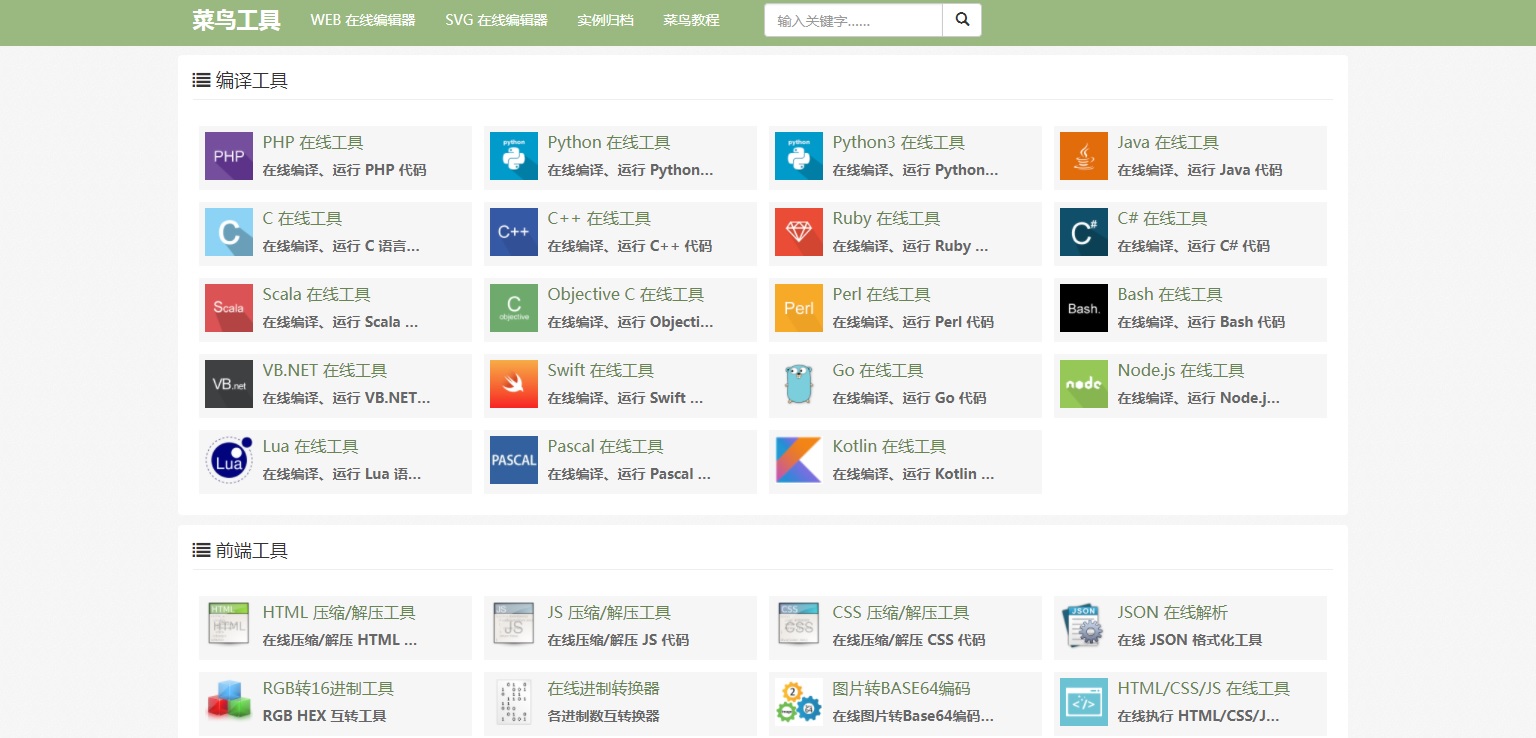Click into the keyword search field
The height and width of the screenshot is (738, 1536).
click(852, 20)
